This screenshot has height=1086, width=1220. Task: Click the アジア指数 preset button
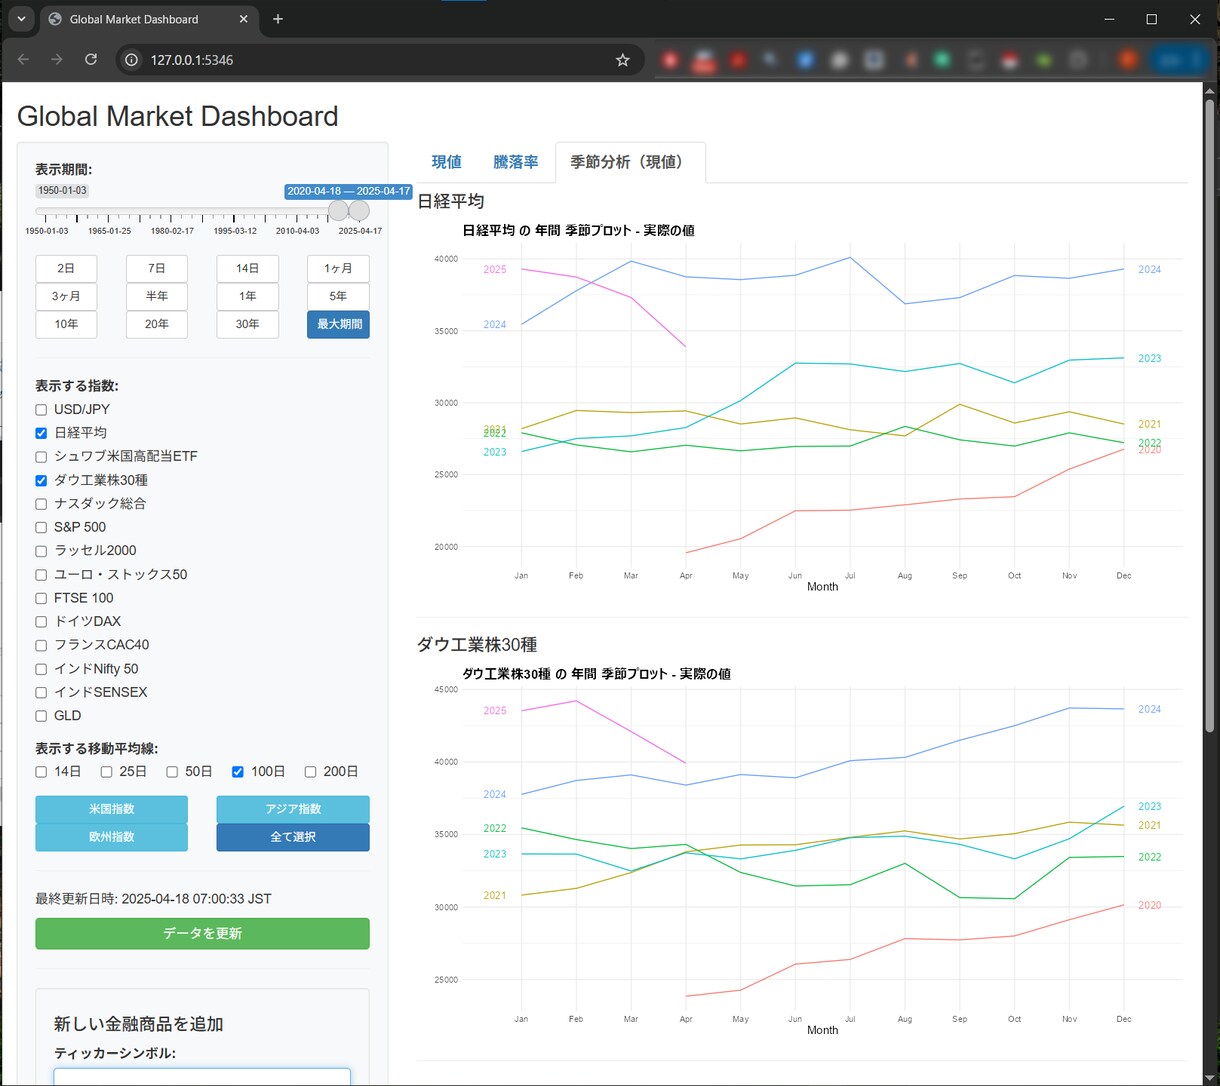[293, 809]
